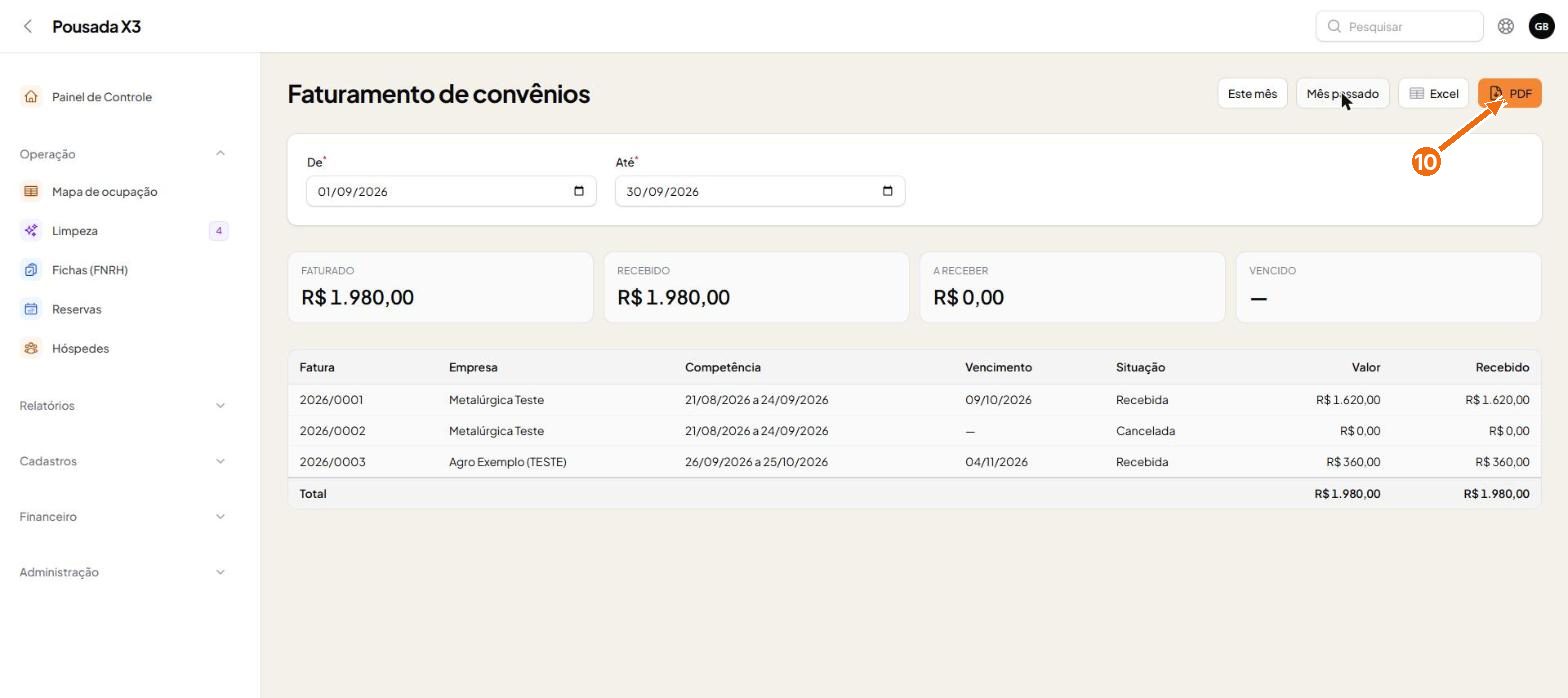
Task: Click Competência column header
Action: coord(722,367)
